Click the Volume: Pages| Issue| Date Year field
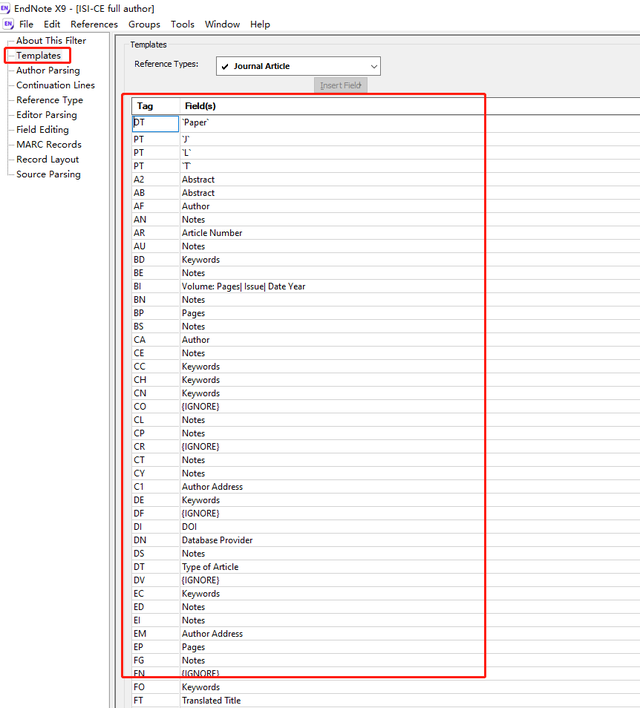Viewport: 640px width, 708px height. point(410,287)
